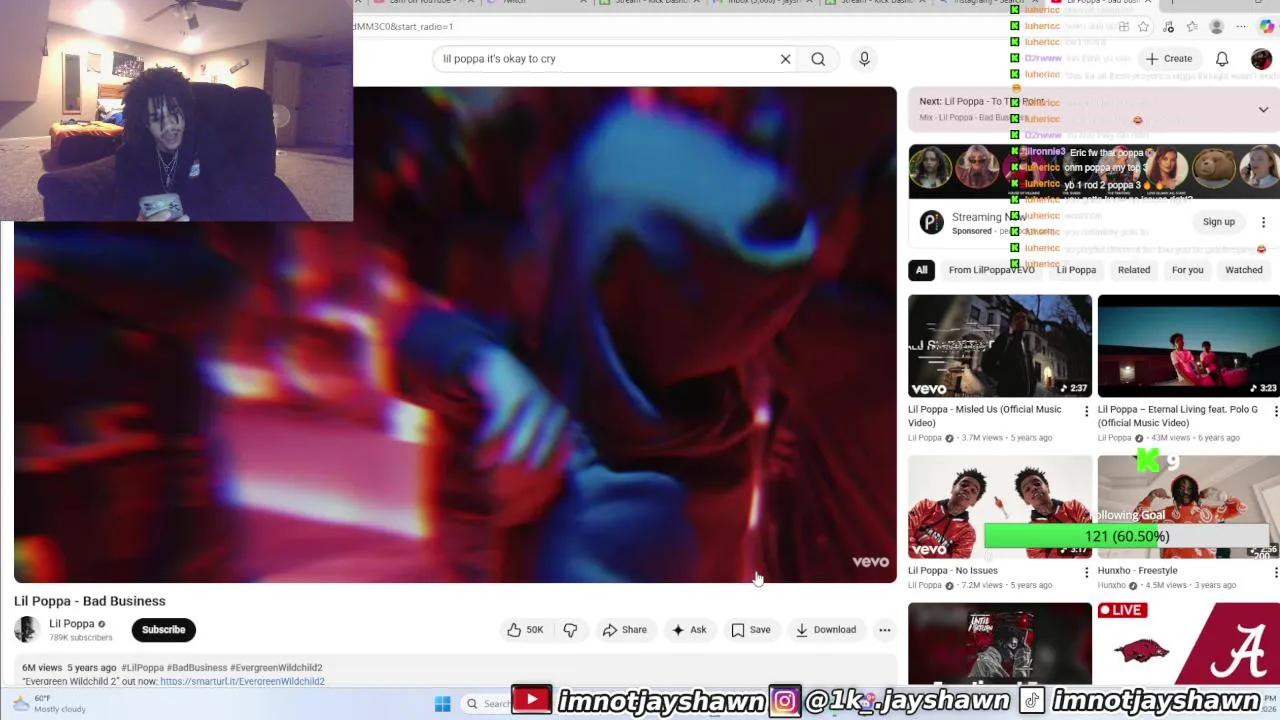
Task: Click the magnifying glass search button
Action: [818, 59]
